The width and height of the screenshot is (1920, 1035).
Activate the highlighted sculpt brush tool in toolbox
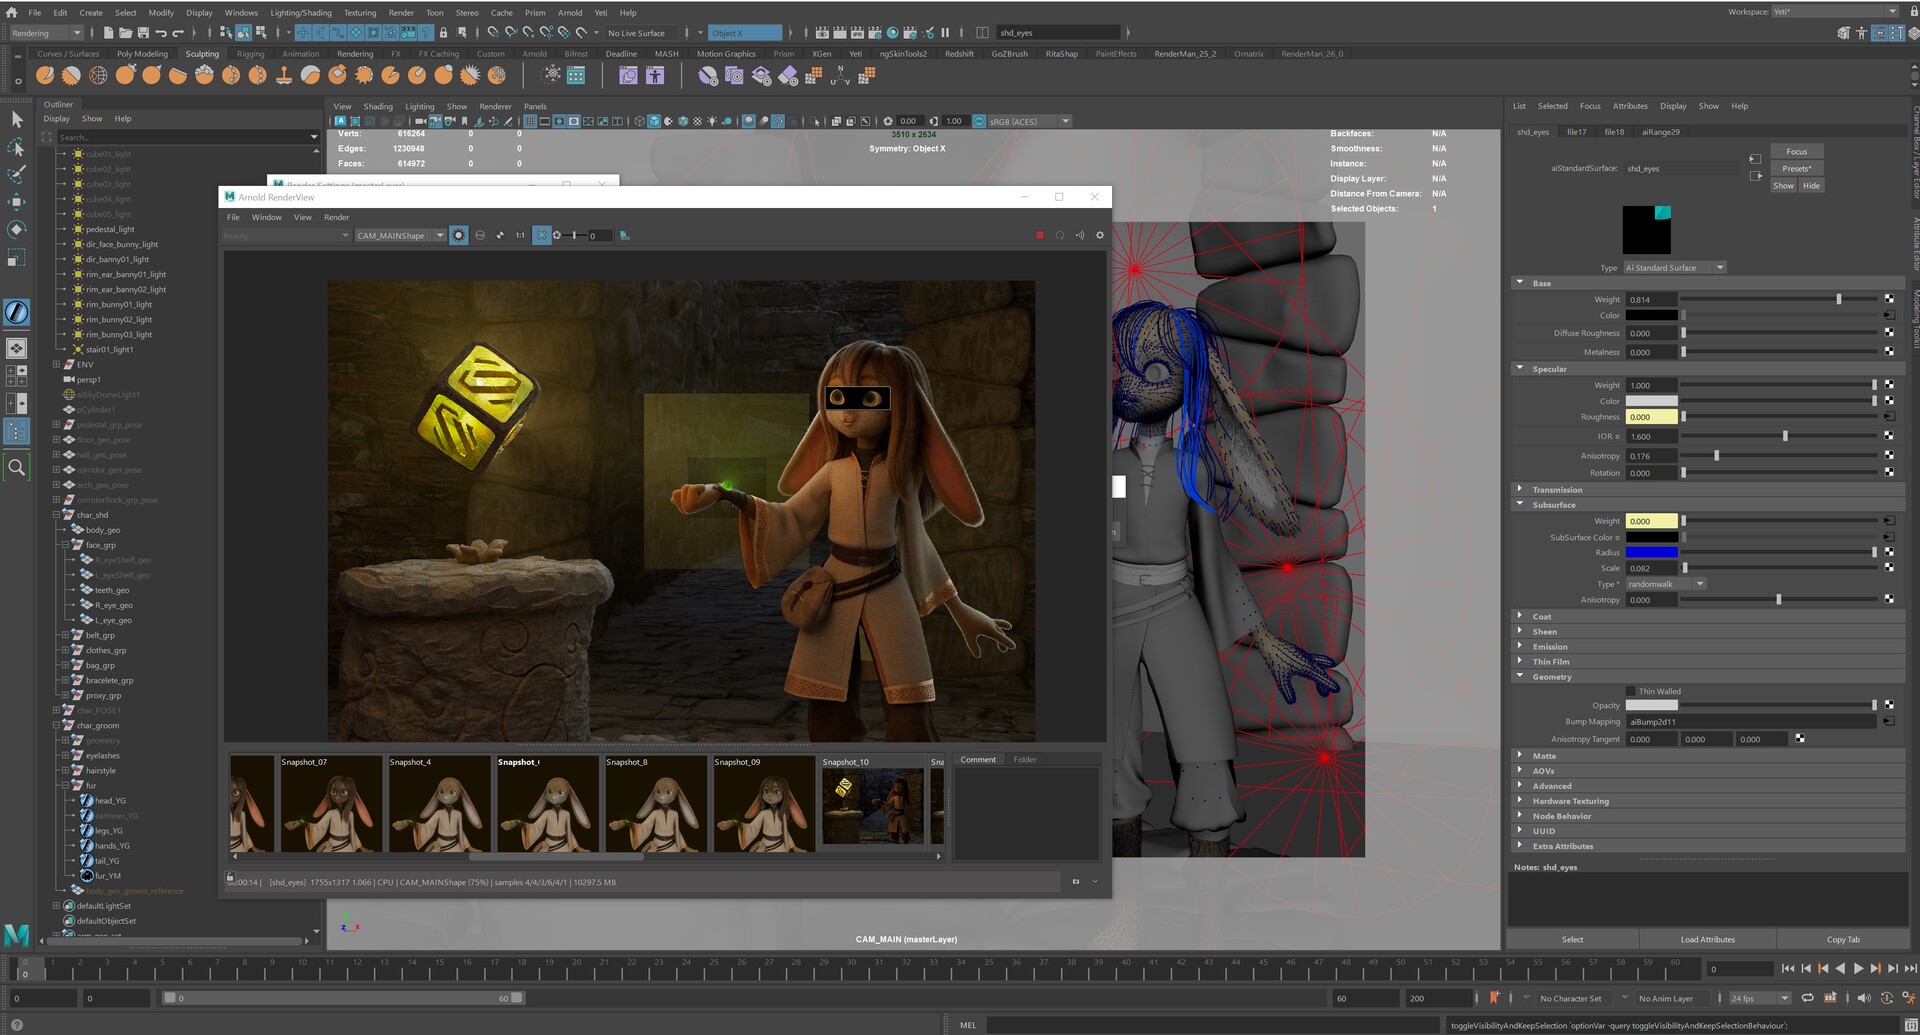(x=17, y=312)
